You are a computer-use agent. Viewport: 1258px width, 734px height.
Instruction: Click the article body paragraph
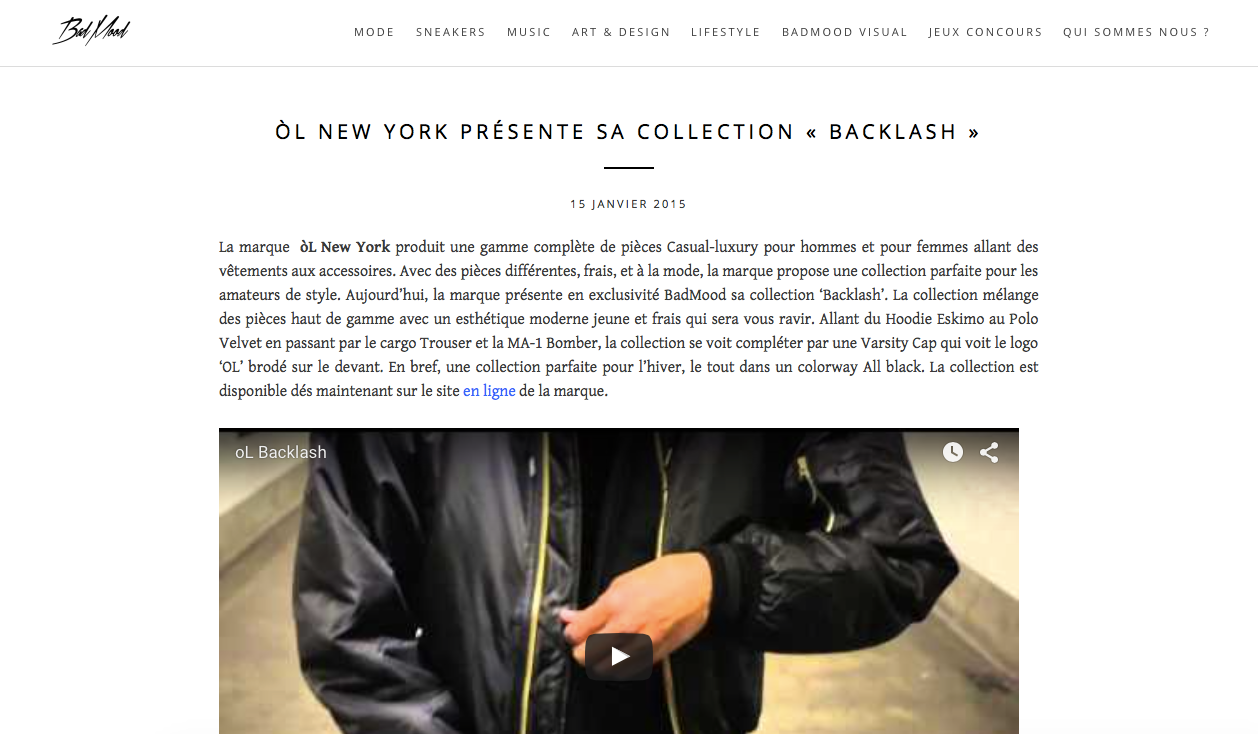coord(629,319)
